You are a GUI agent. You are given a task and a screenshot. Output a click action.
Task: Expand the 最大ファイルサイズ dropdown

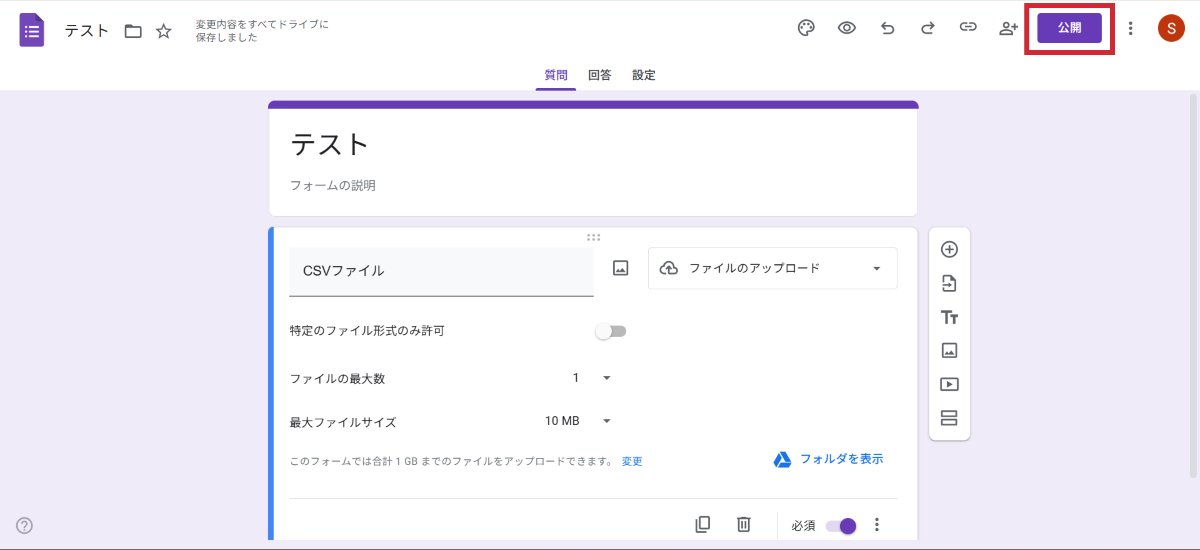coord(578,421)
